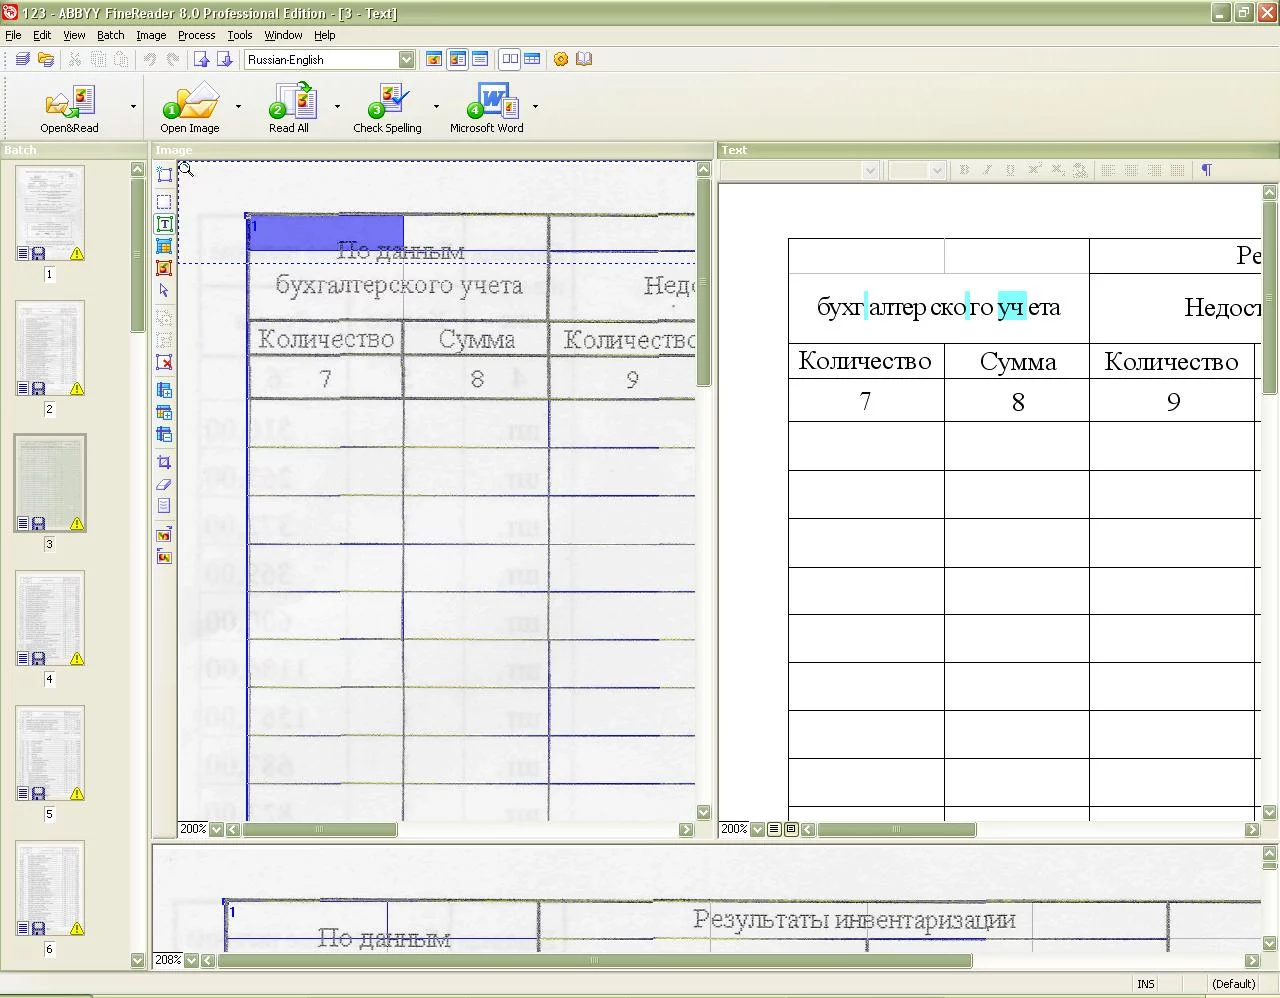Click the Open&Read wizard button

click(x=70, y=108)
